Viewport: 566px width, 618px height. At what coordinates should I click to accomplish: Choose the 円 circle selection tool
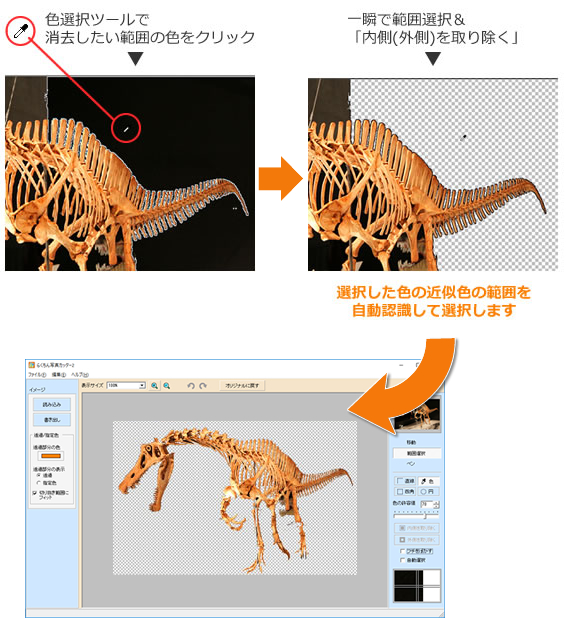click(428, 491)
